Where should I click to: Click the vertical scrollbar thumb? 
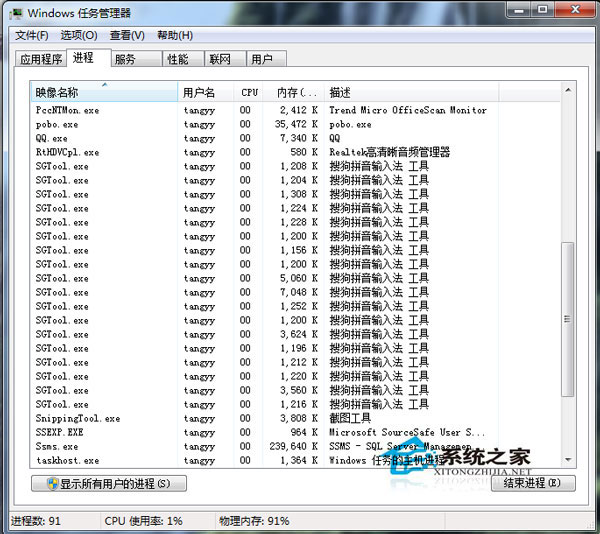pos(567,319)
